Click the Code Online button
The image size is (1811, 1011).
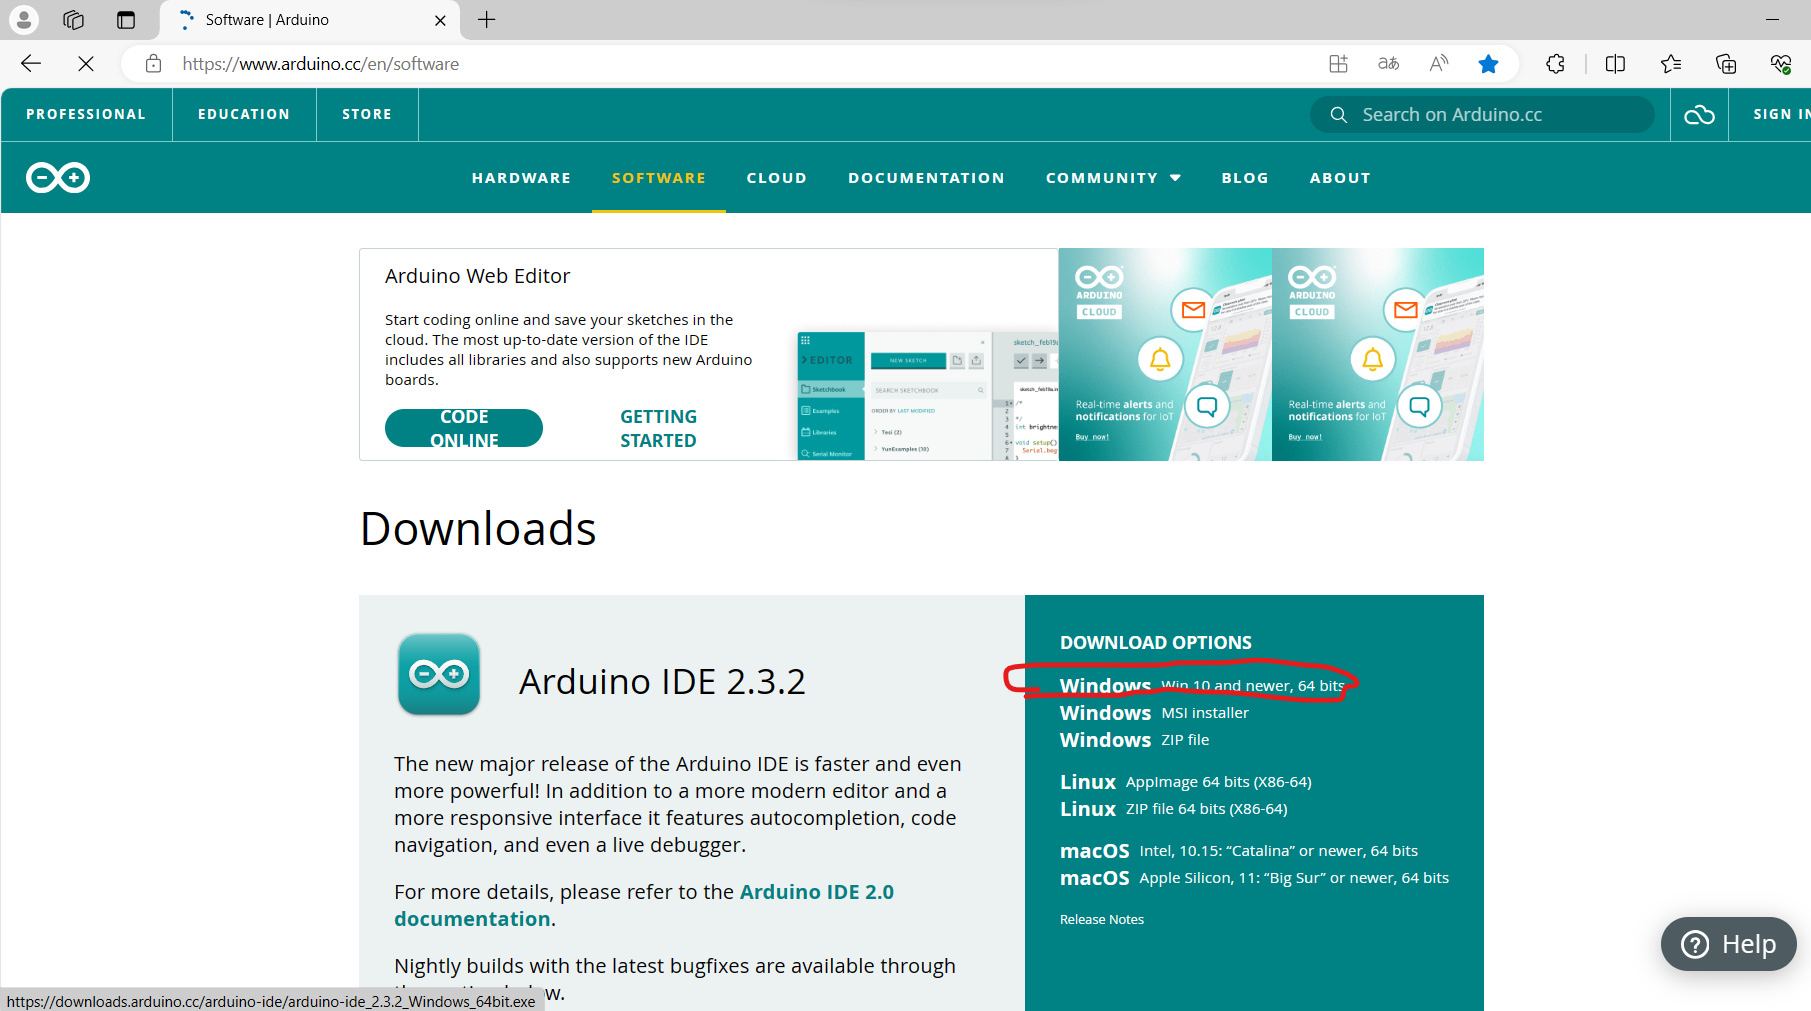pos(464,428)
